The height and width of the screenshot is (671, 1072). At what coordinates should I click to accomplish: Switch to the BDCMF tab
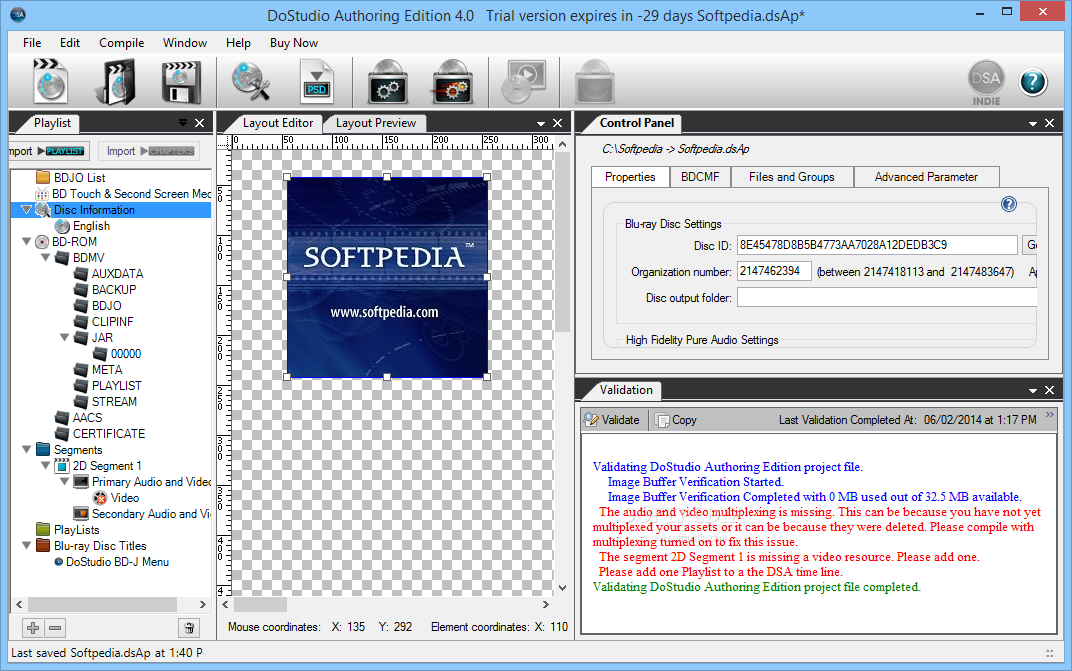(x=700, y=177)
